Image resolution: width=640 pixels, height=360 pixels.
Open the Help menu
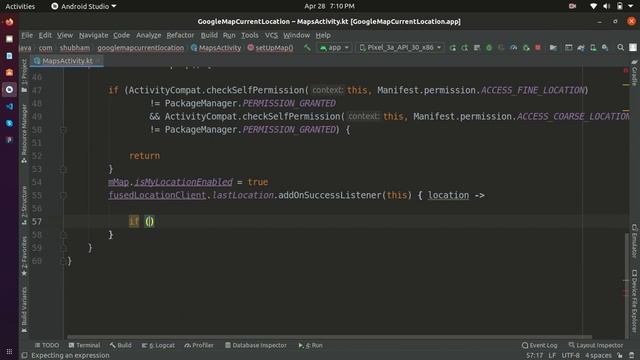(323, 35)
